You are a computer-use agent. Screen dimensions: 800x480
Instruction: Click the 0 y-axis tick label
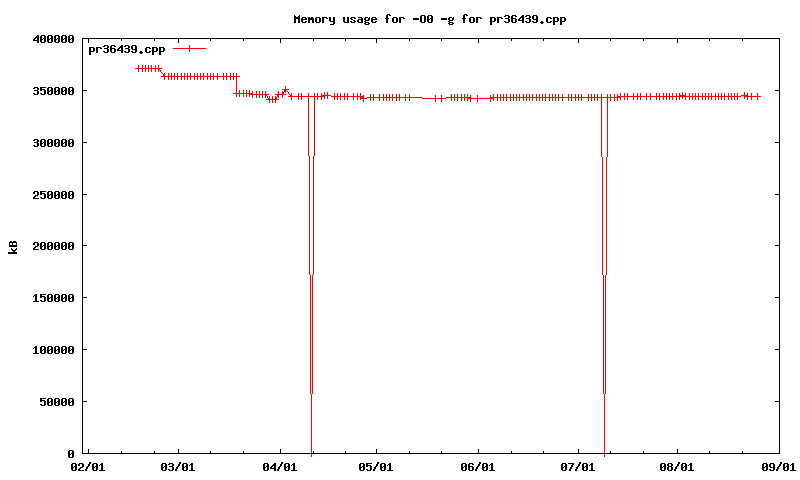(72, 454)
